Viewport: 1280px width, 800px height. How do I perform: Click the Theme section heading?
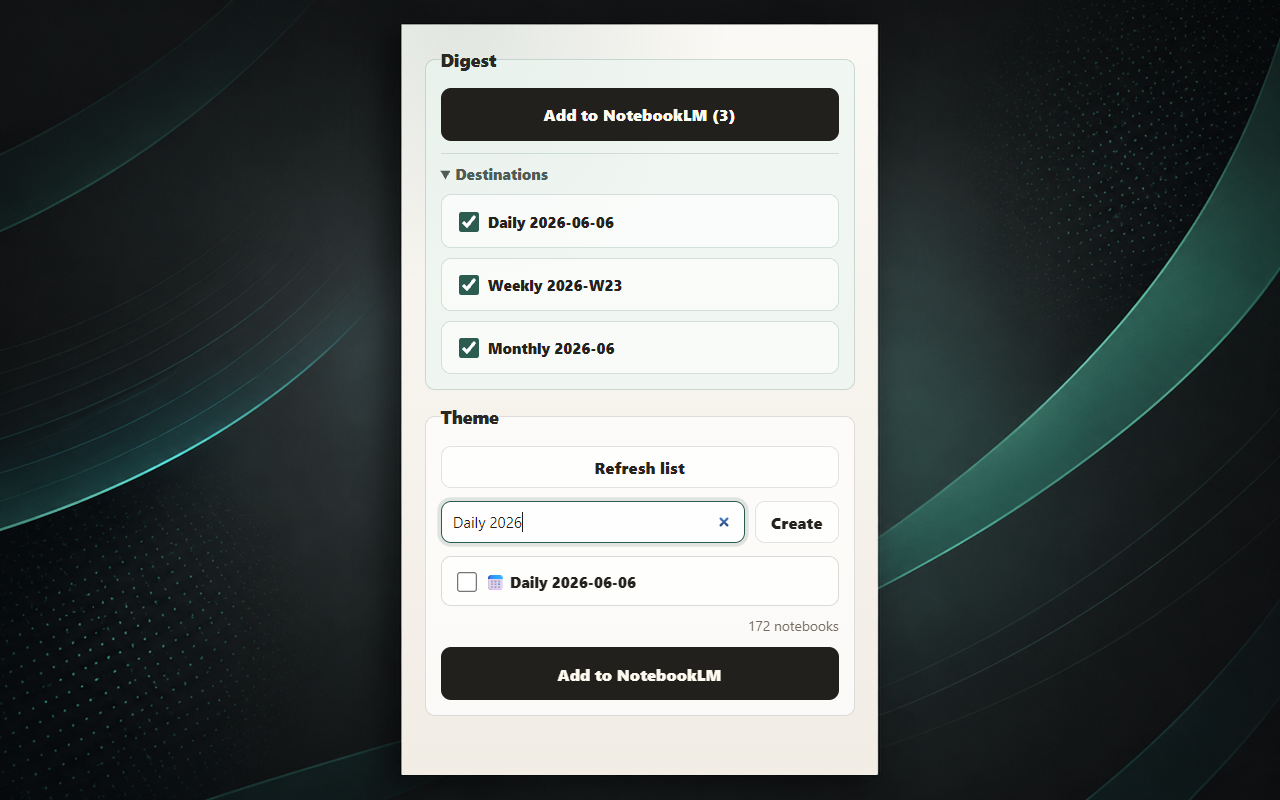[470, 418]
